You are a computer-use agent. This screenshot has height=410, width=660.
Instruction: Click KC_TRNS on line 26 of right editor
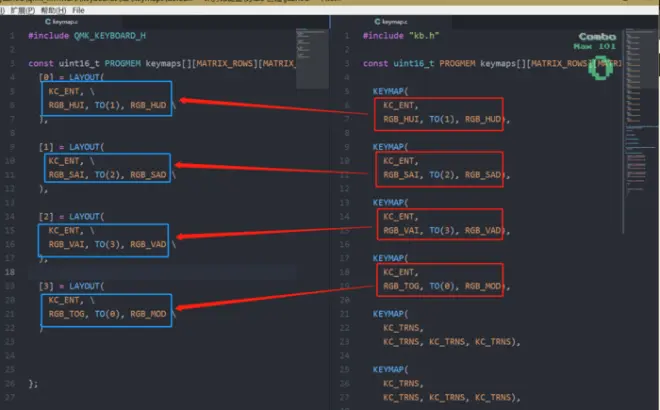(x=401, y=383)
